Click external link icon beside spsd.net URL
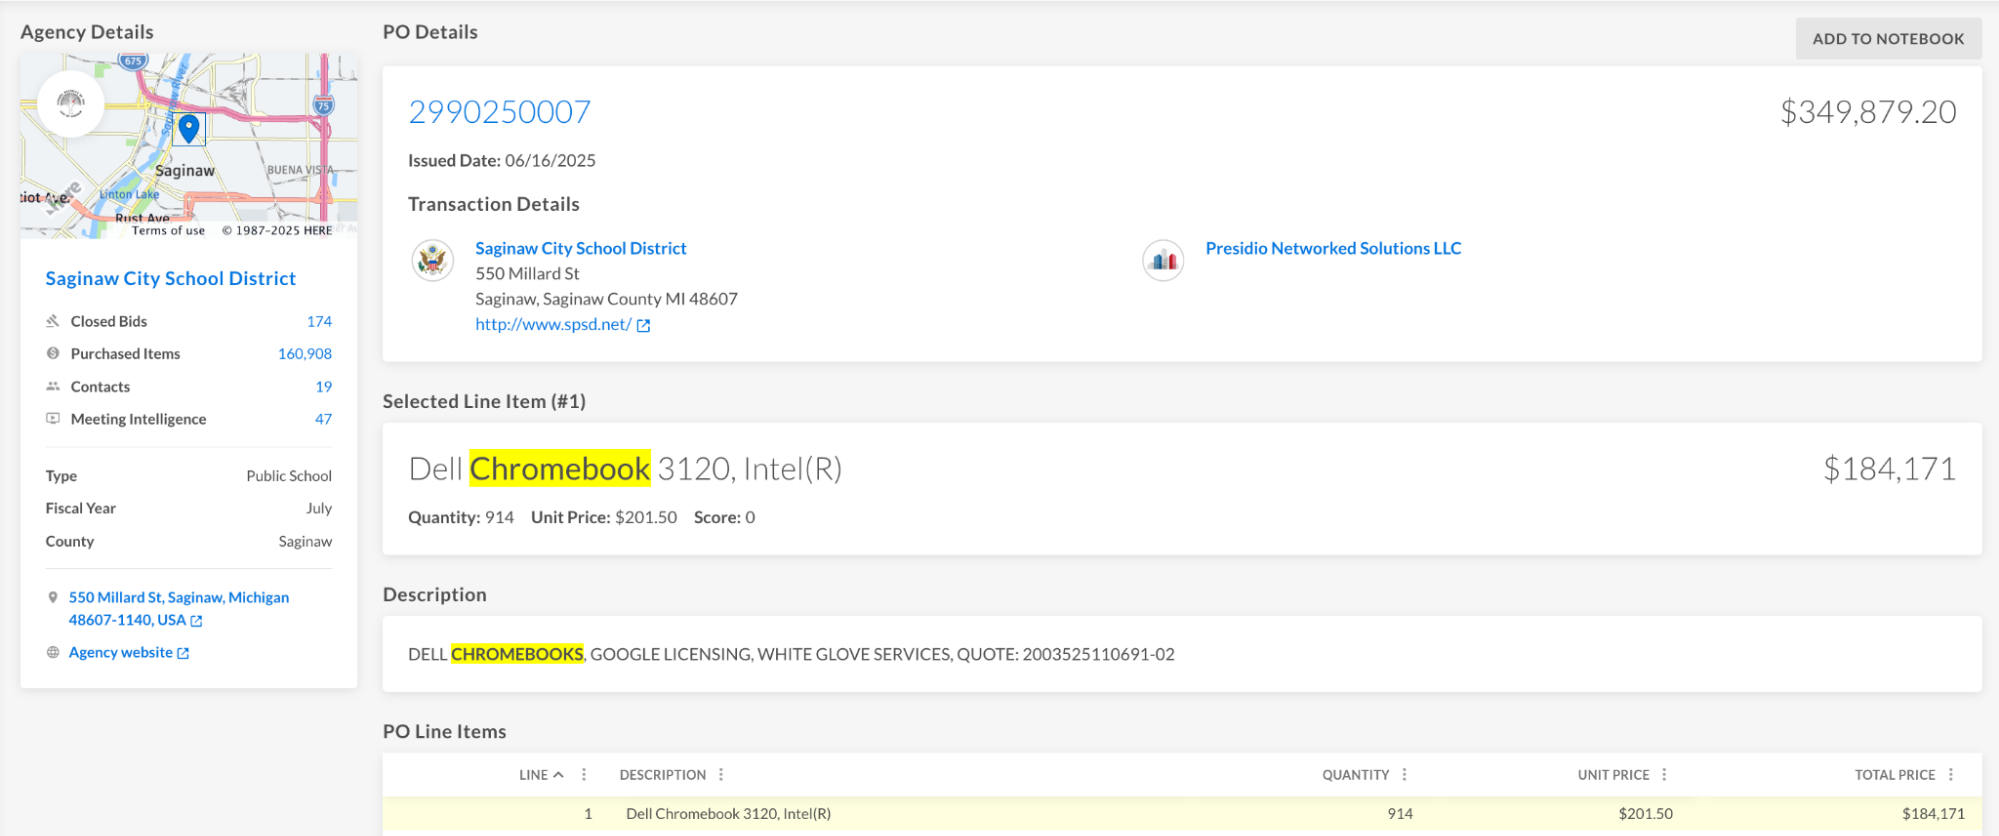 pyautogui.click(x=644, y=325)
